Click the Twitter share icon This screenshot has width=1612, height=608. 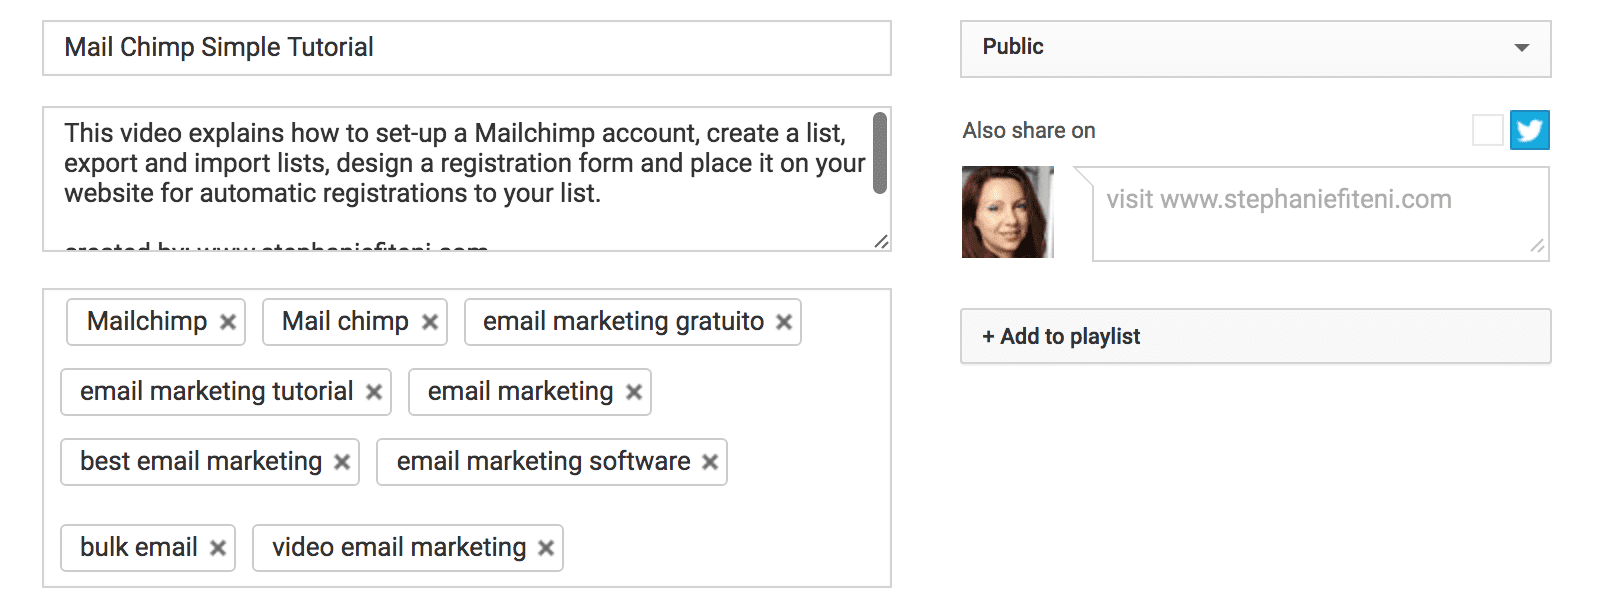click(x=1530, y=130)
